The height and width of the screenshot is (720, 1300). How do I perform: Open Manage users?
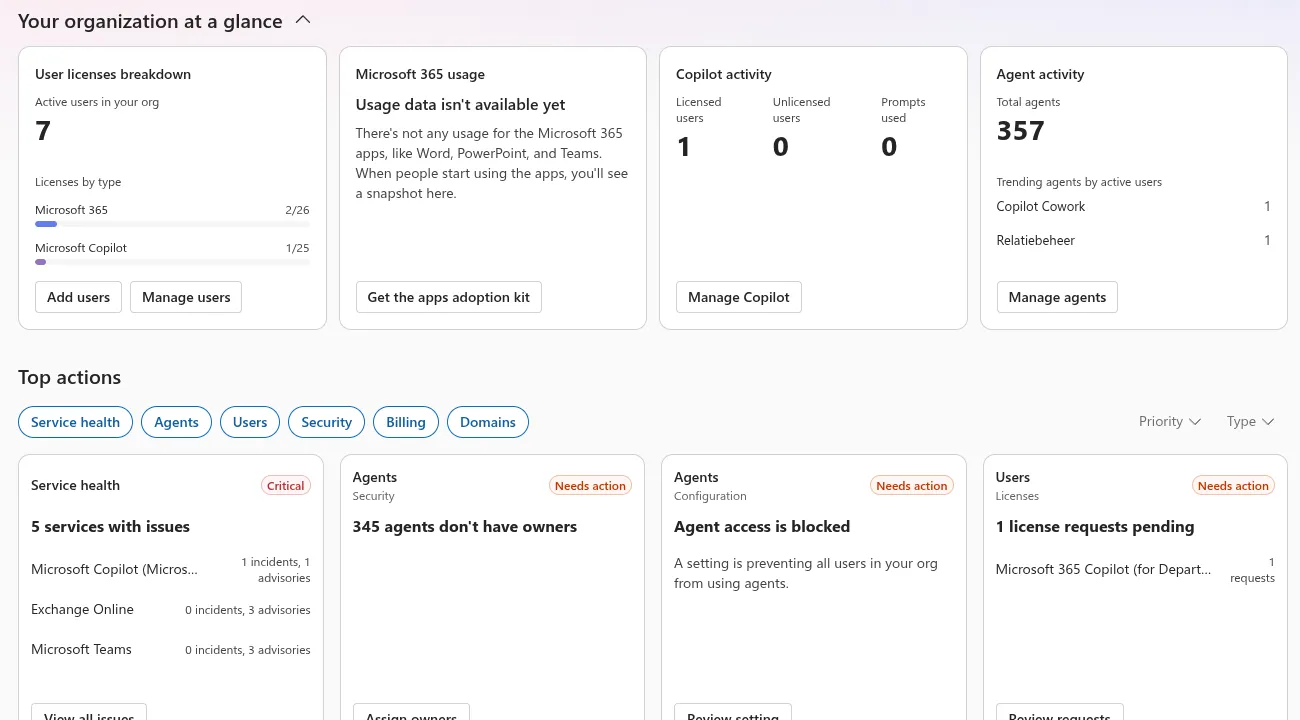click(186, 297)
